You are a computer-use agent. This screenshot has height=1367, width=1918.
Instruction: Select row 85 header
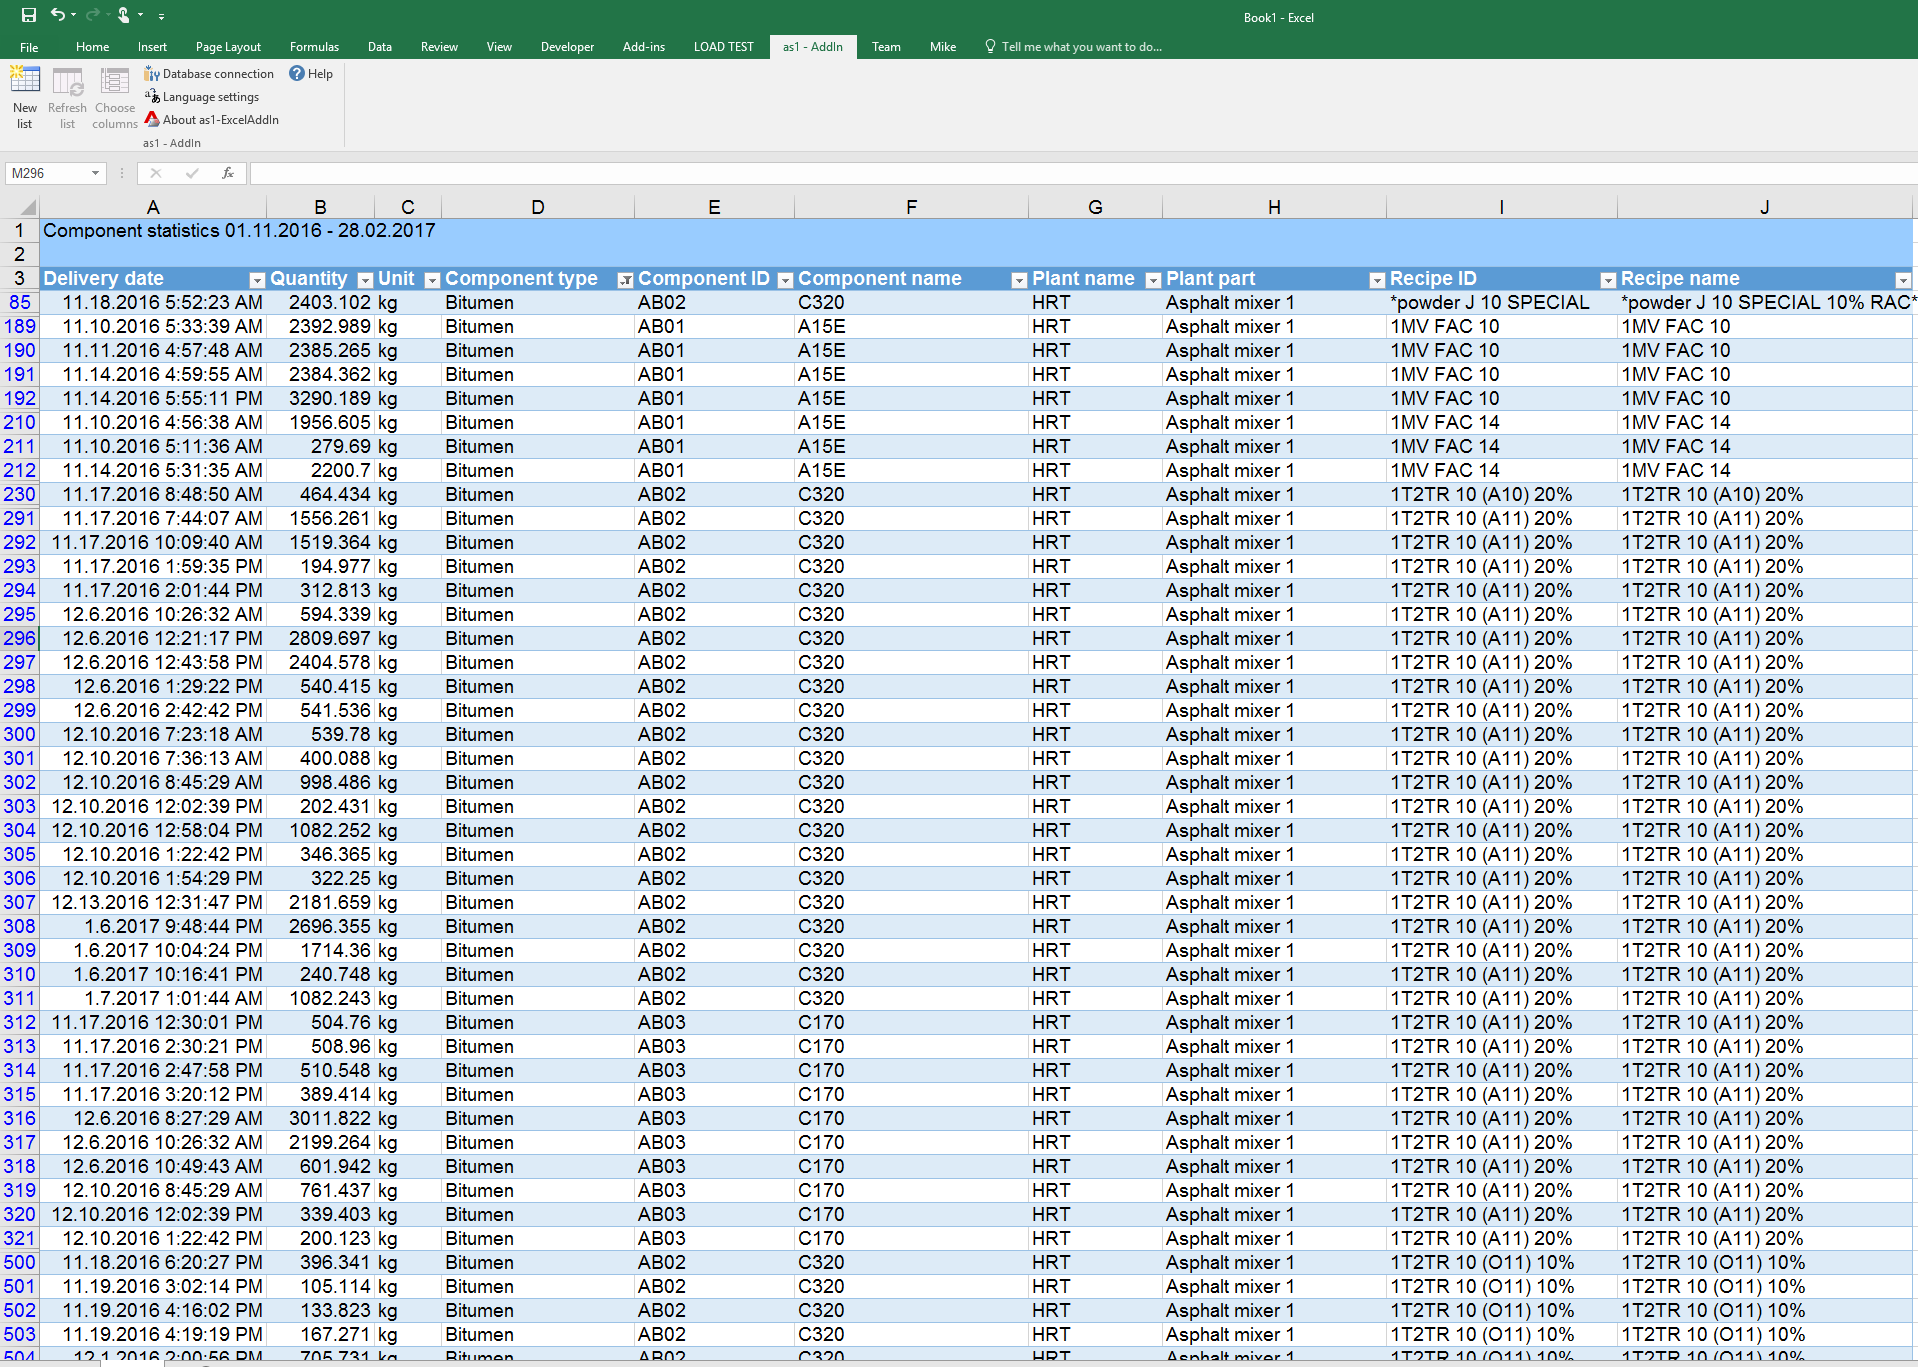20,302
